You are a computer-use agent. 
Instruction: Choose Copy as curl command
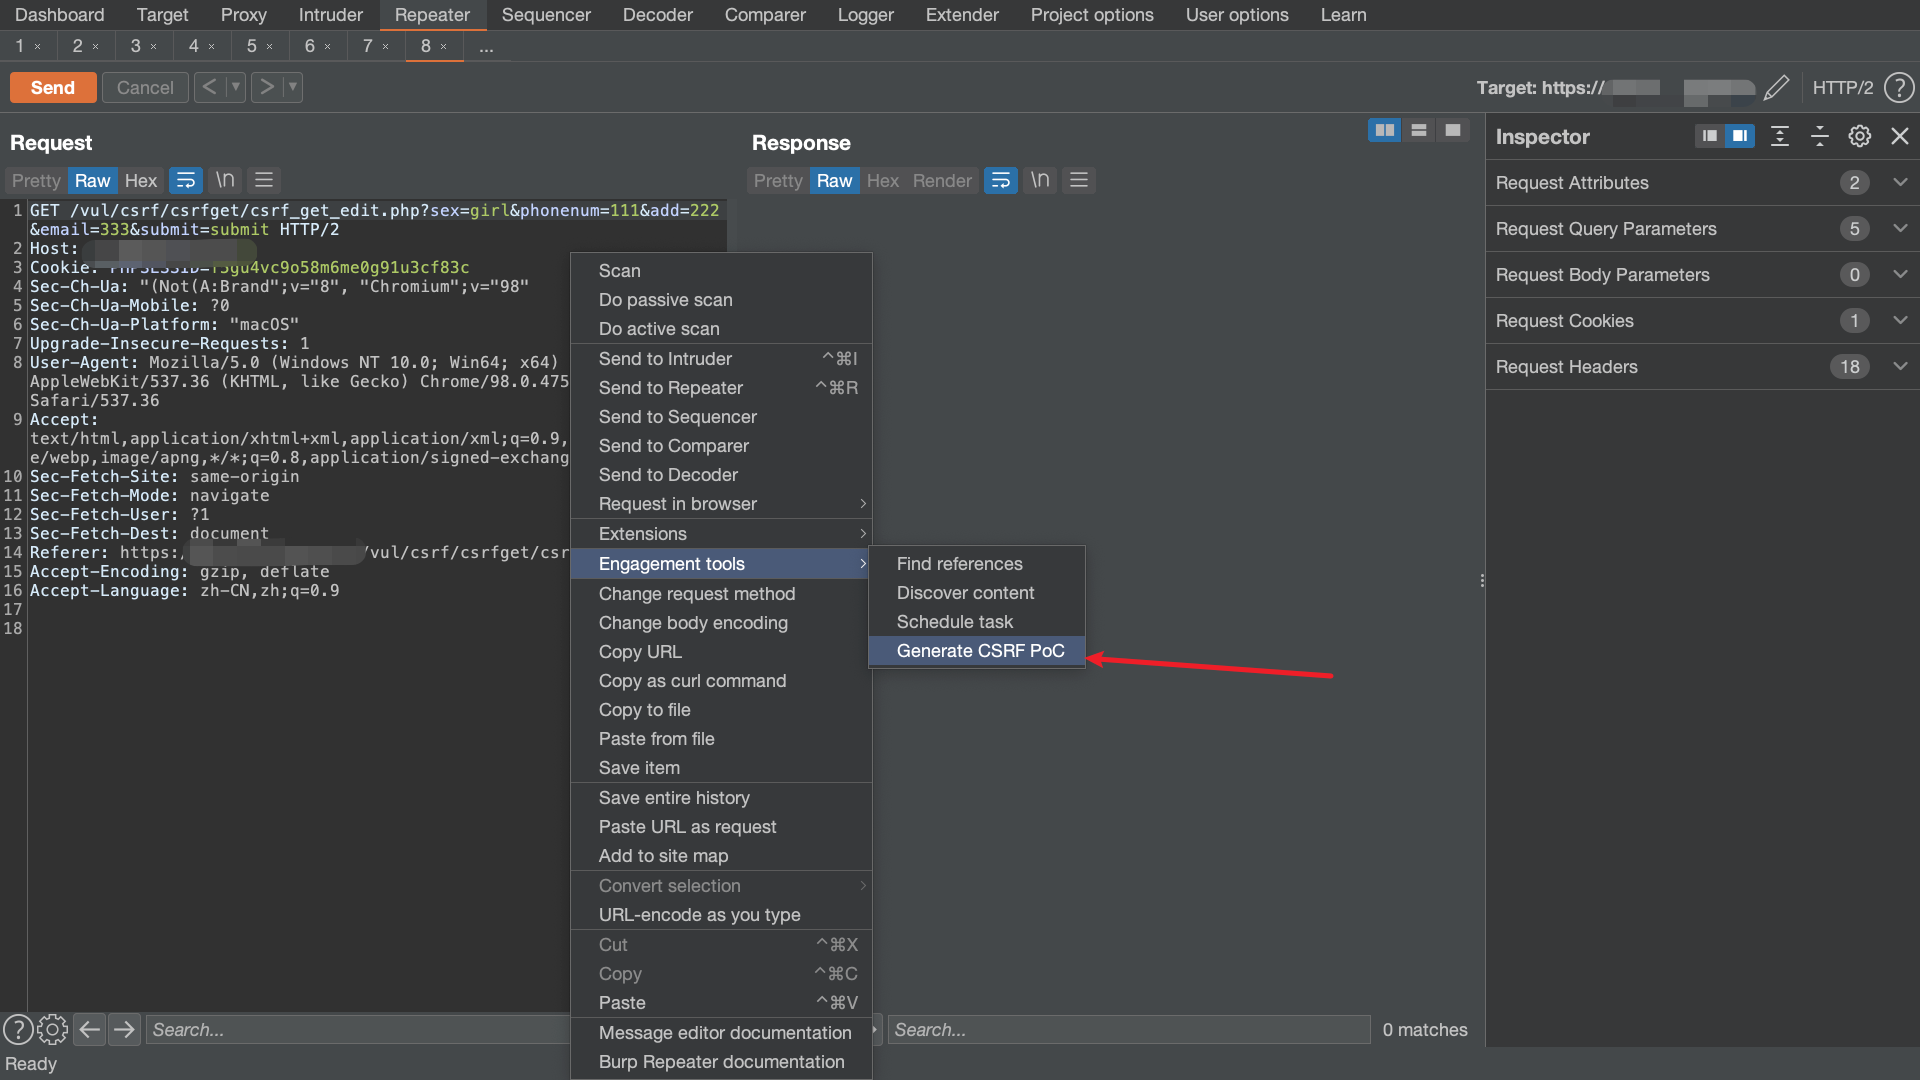721,681
